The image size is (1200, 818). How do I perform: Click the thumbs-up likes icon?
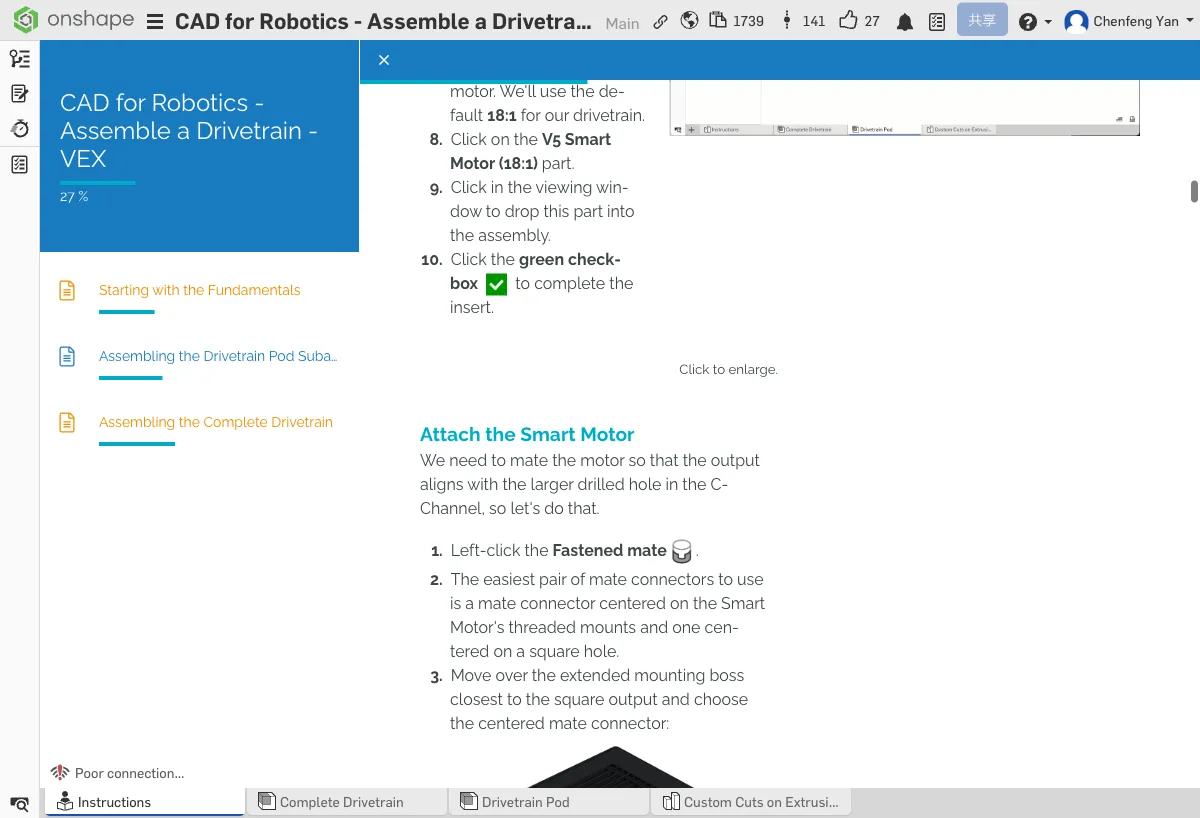click(848, 21)
